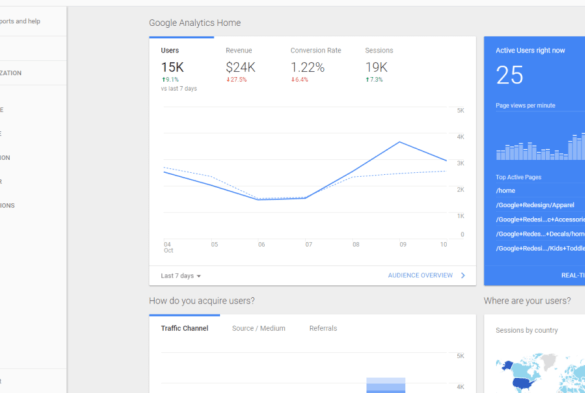This screenshot has width=585, height=393.
Task: Click the Sessions value 19K
Action: click(x=376, y=68)
